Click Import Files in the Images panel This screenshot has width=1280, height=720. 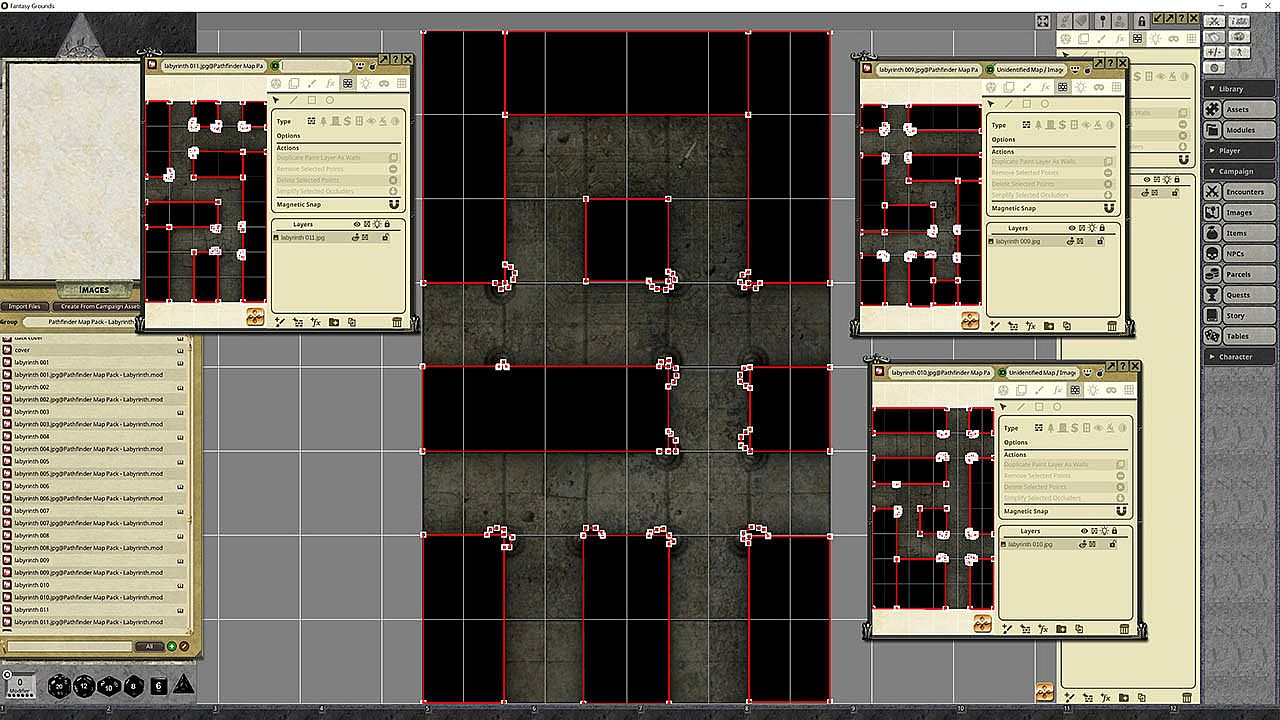(25, 306)
